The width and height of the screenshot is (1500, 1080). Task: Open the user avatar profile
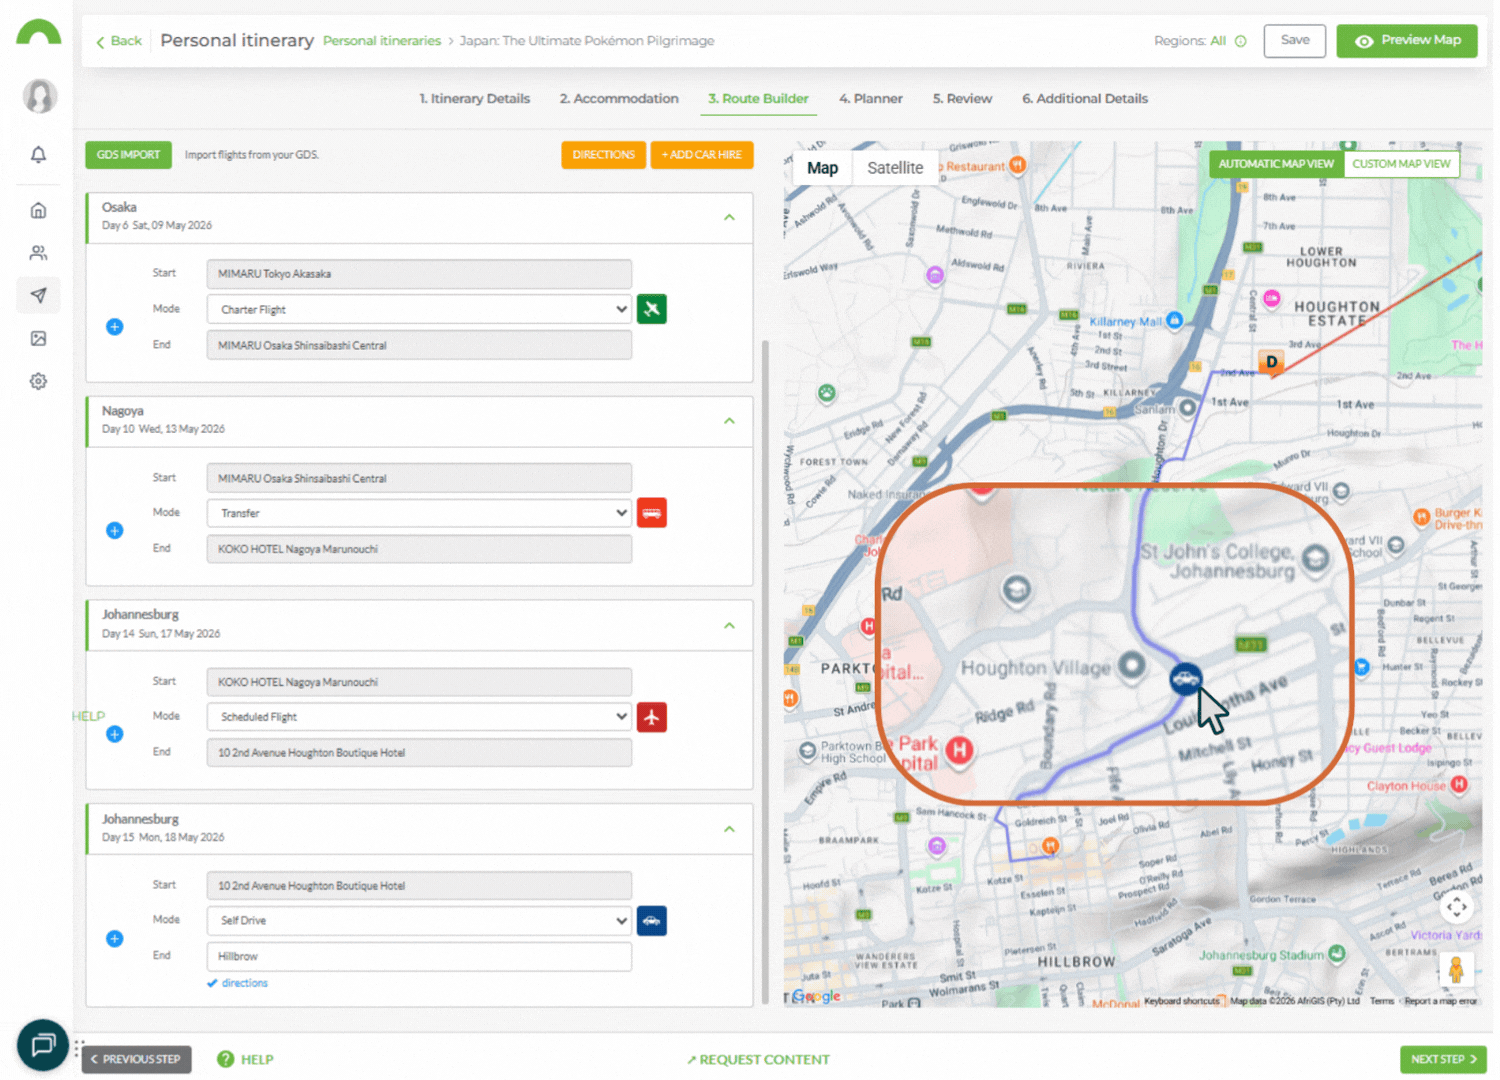click(39, 96)
